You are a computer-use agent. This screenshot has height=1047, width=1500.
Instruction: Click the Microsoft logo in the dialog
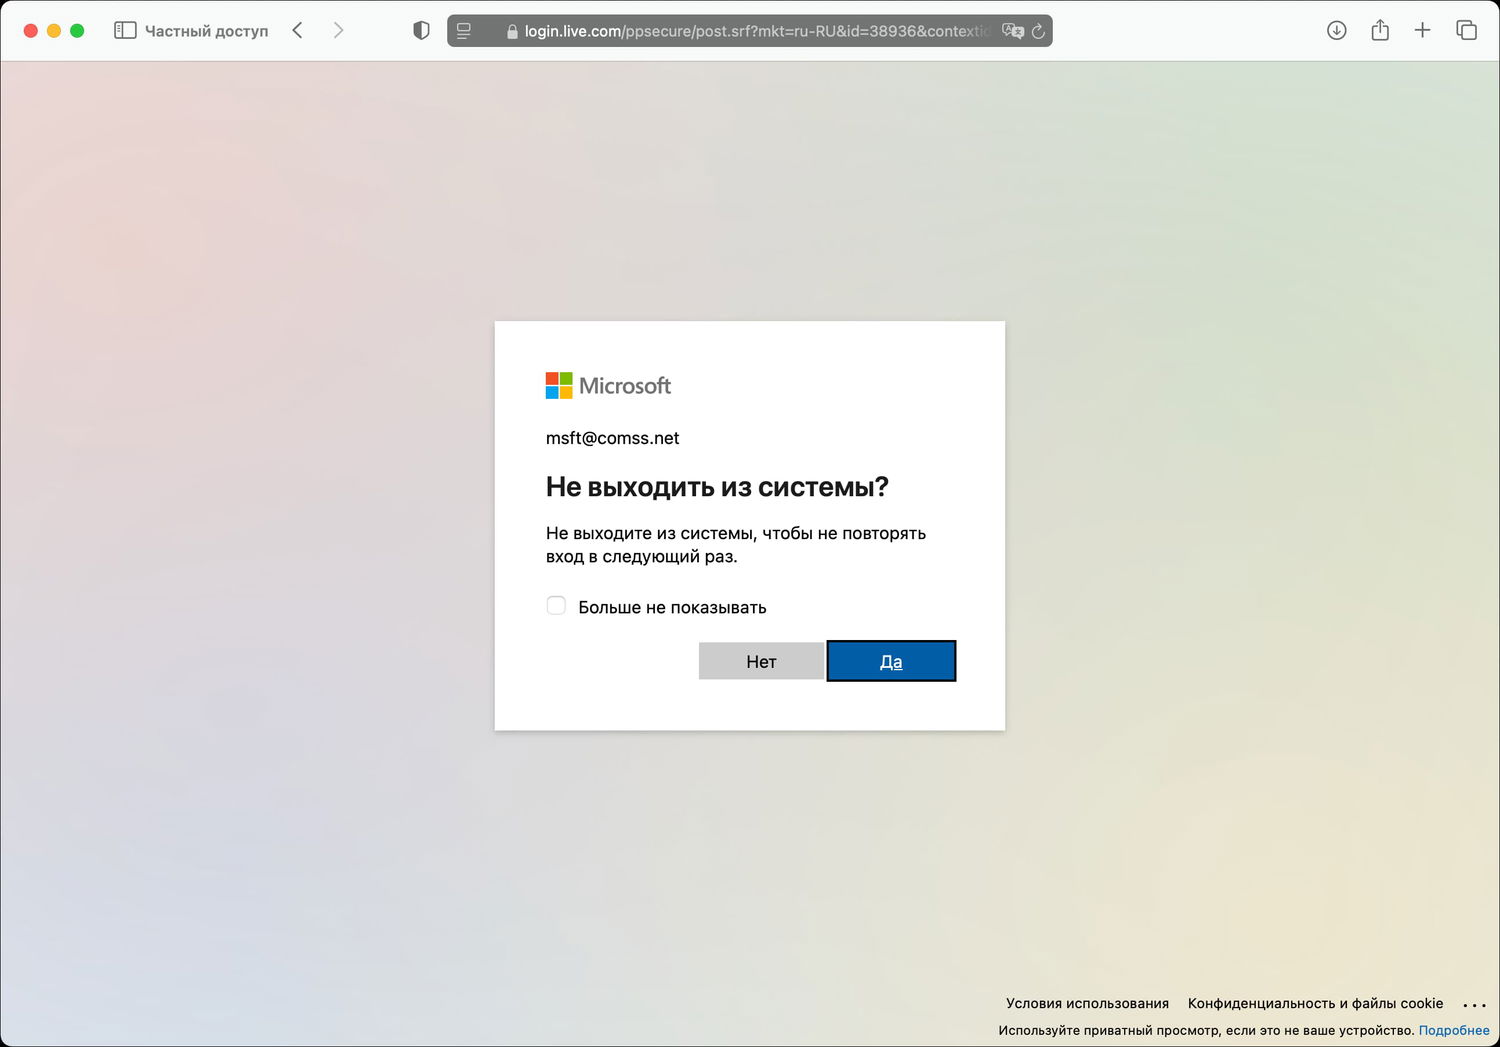608,385
